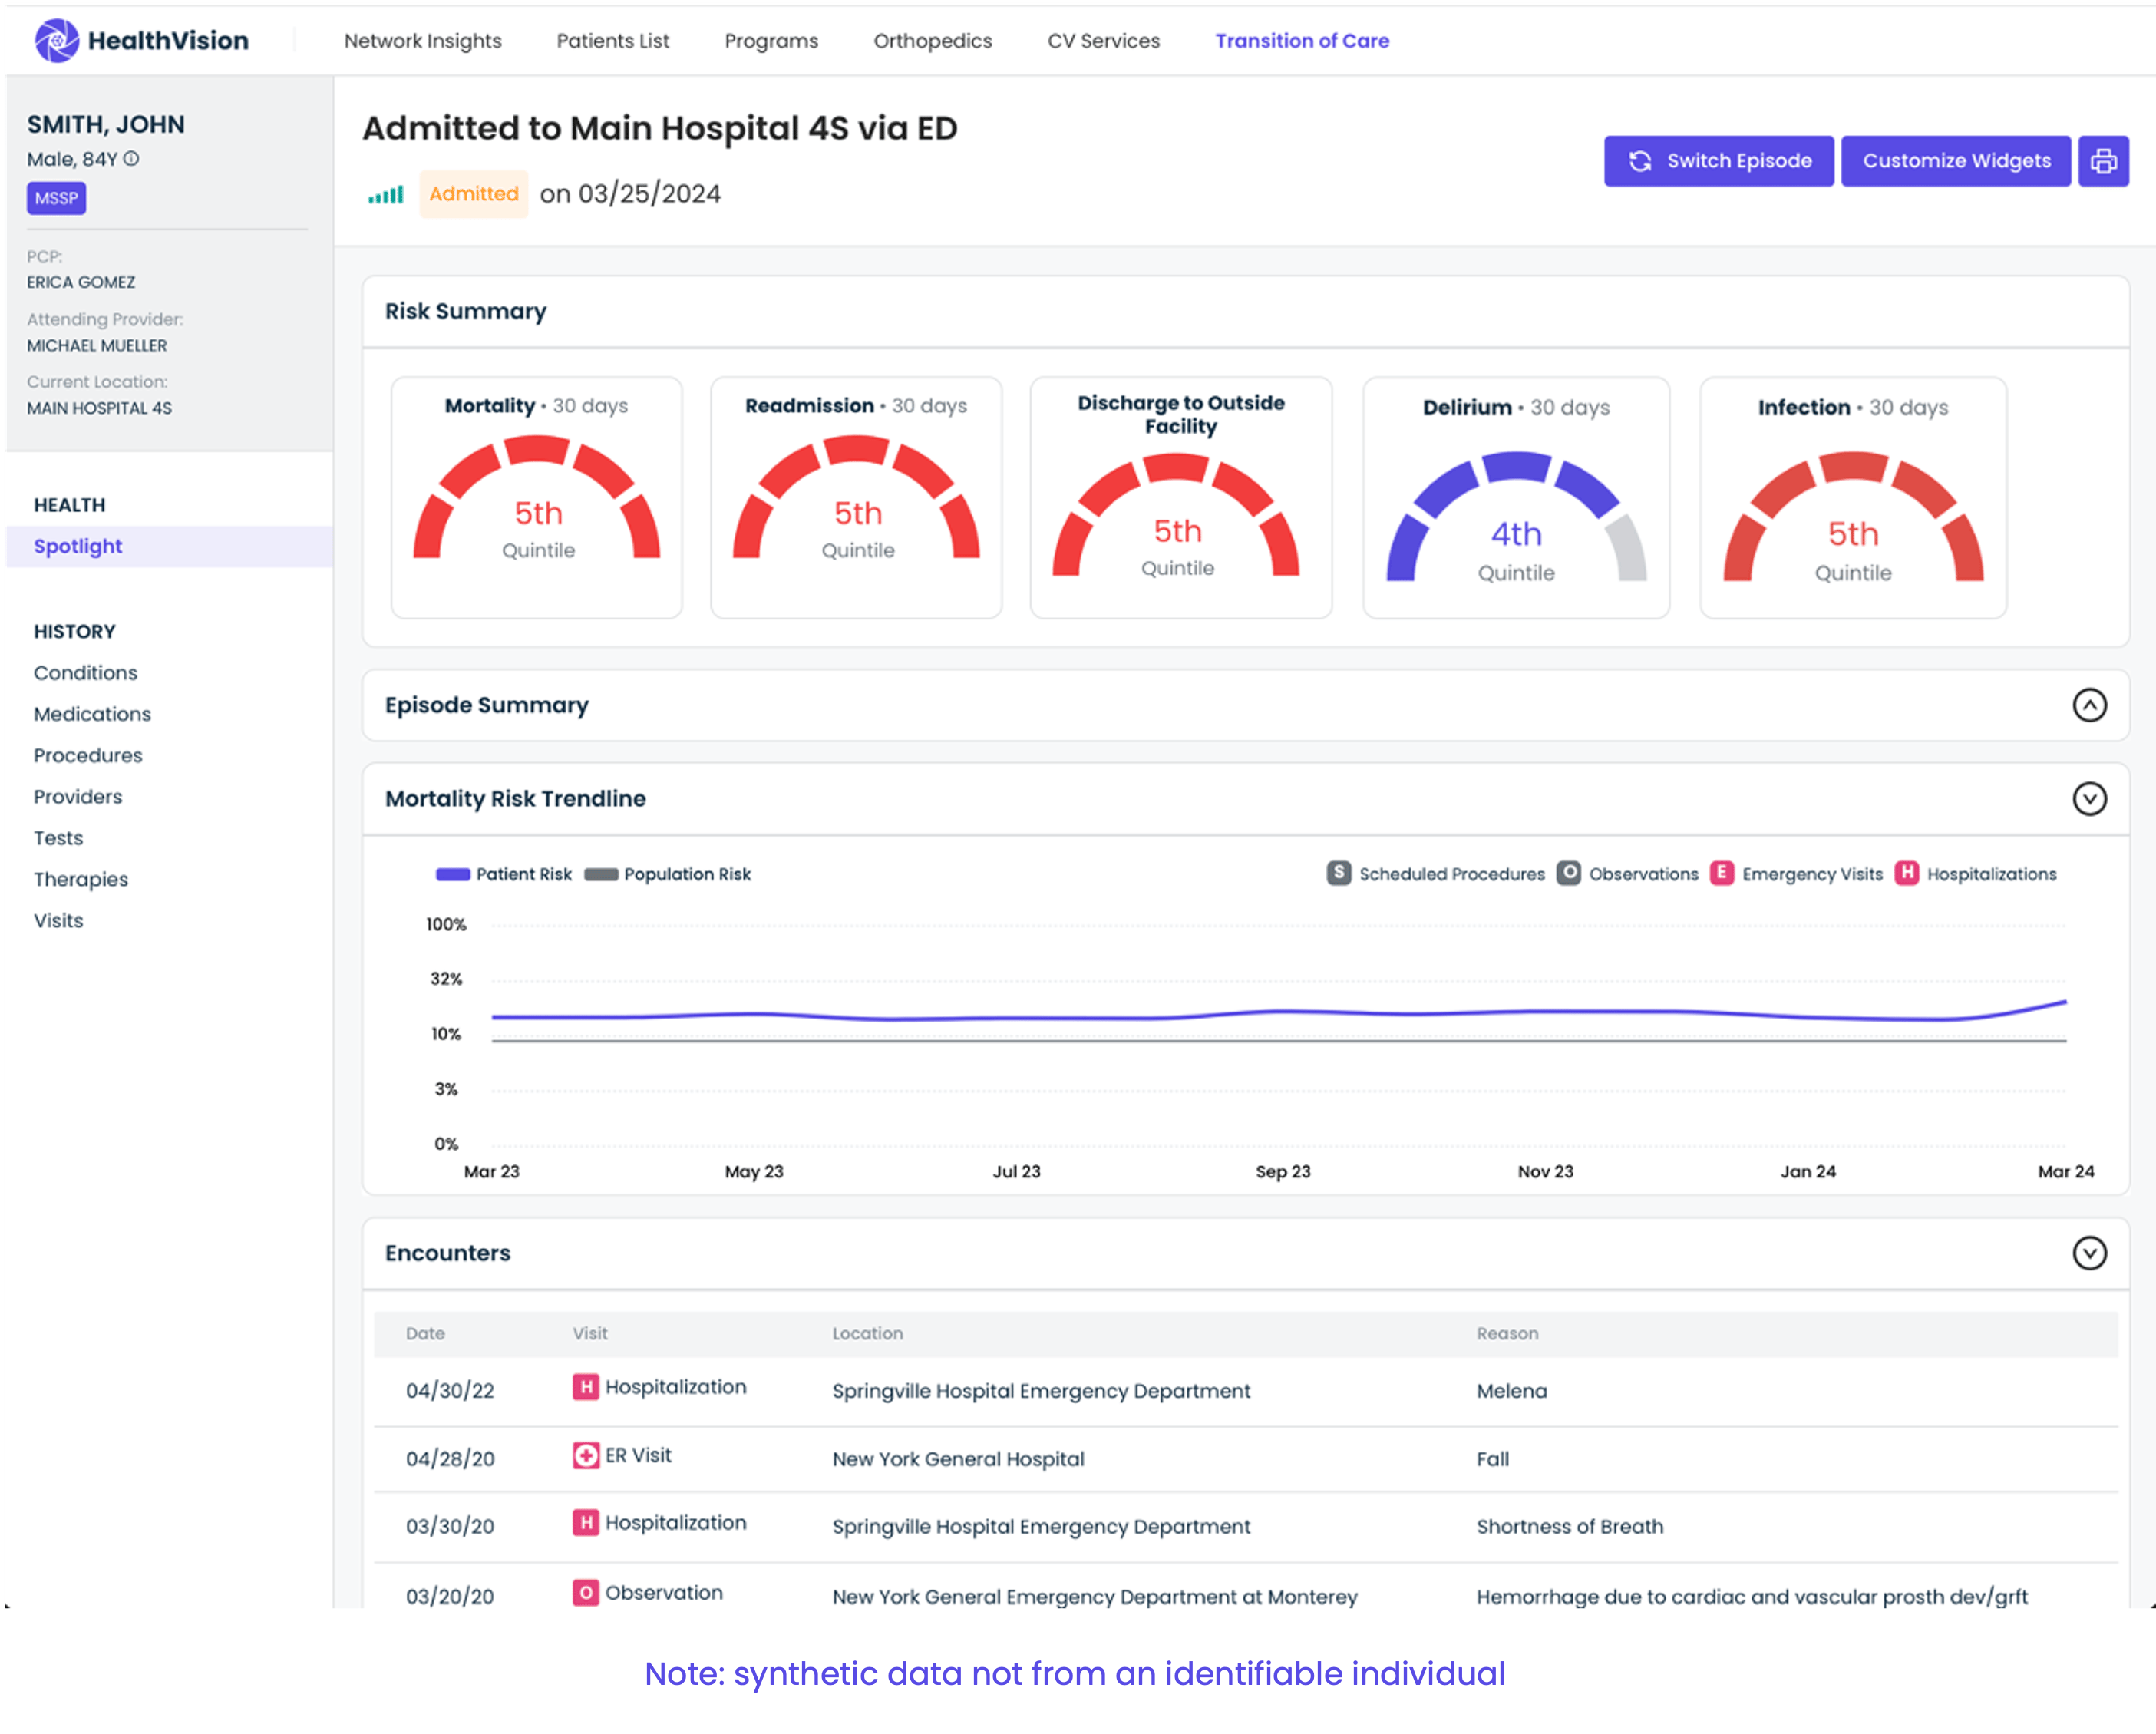Viewport: 2156px width, 1734px height.
Task: Toggle Emergency Visits legend marker
Action: [1721, 873]
